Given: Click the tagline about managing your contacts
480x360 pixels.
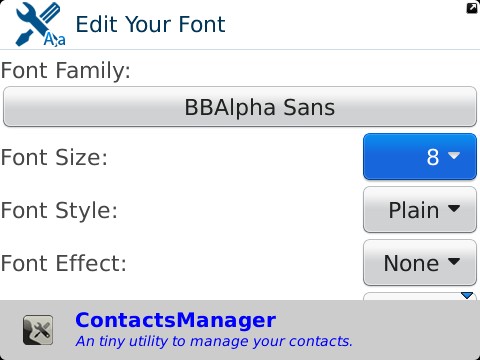Looking at the screenshot, I should [x=214, y=341].
